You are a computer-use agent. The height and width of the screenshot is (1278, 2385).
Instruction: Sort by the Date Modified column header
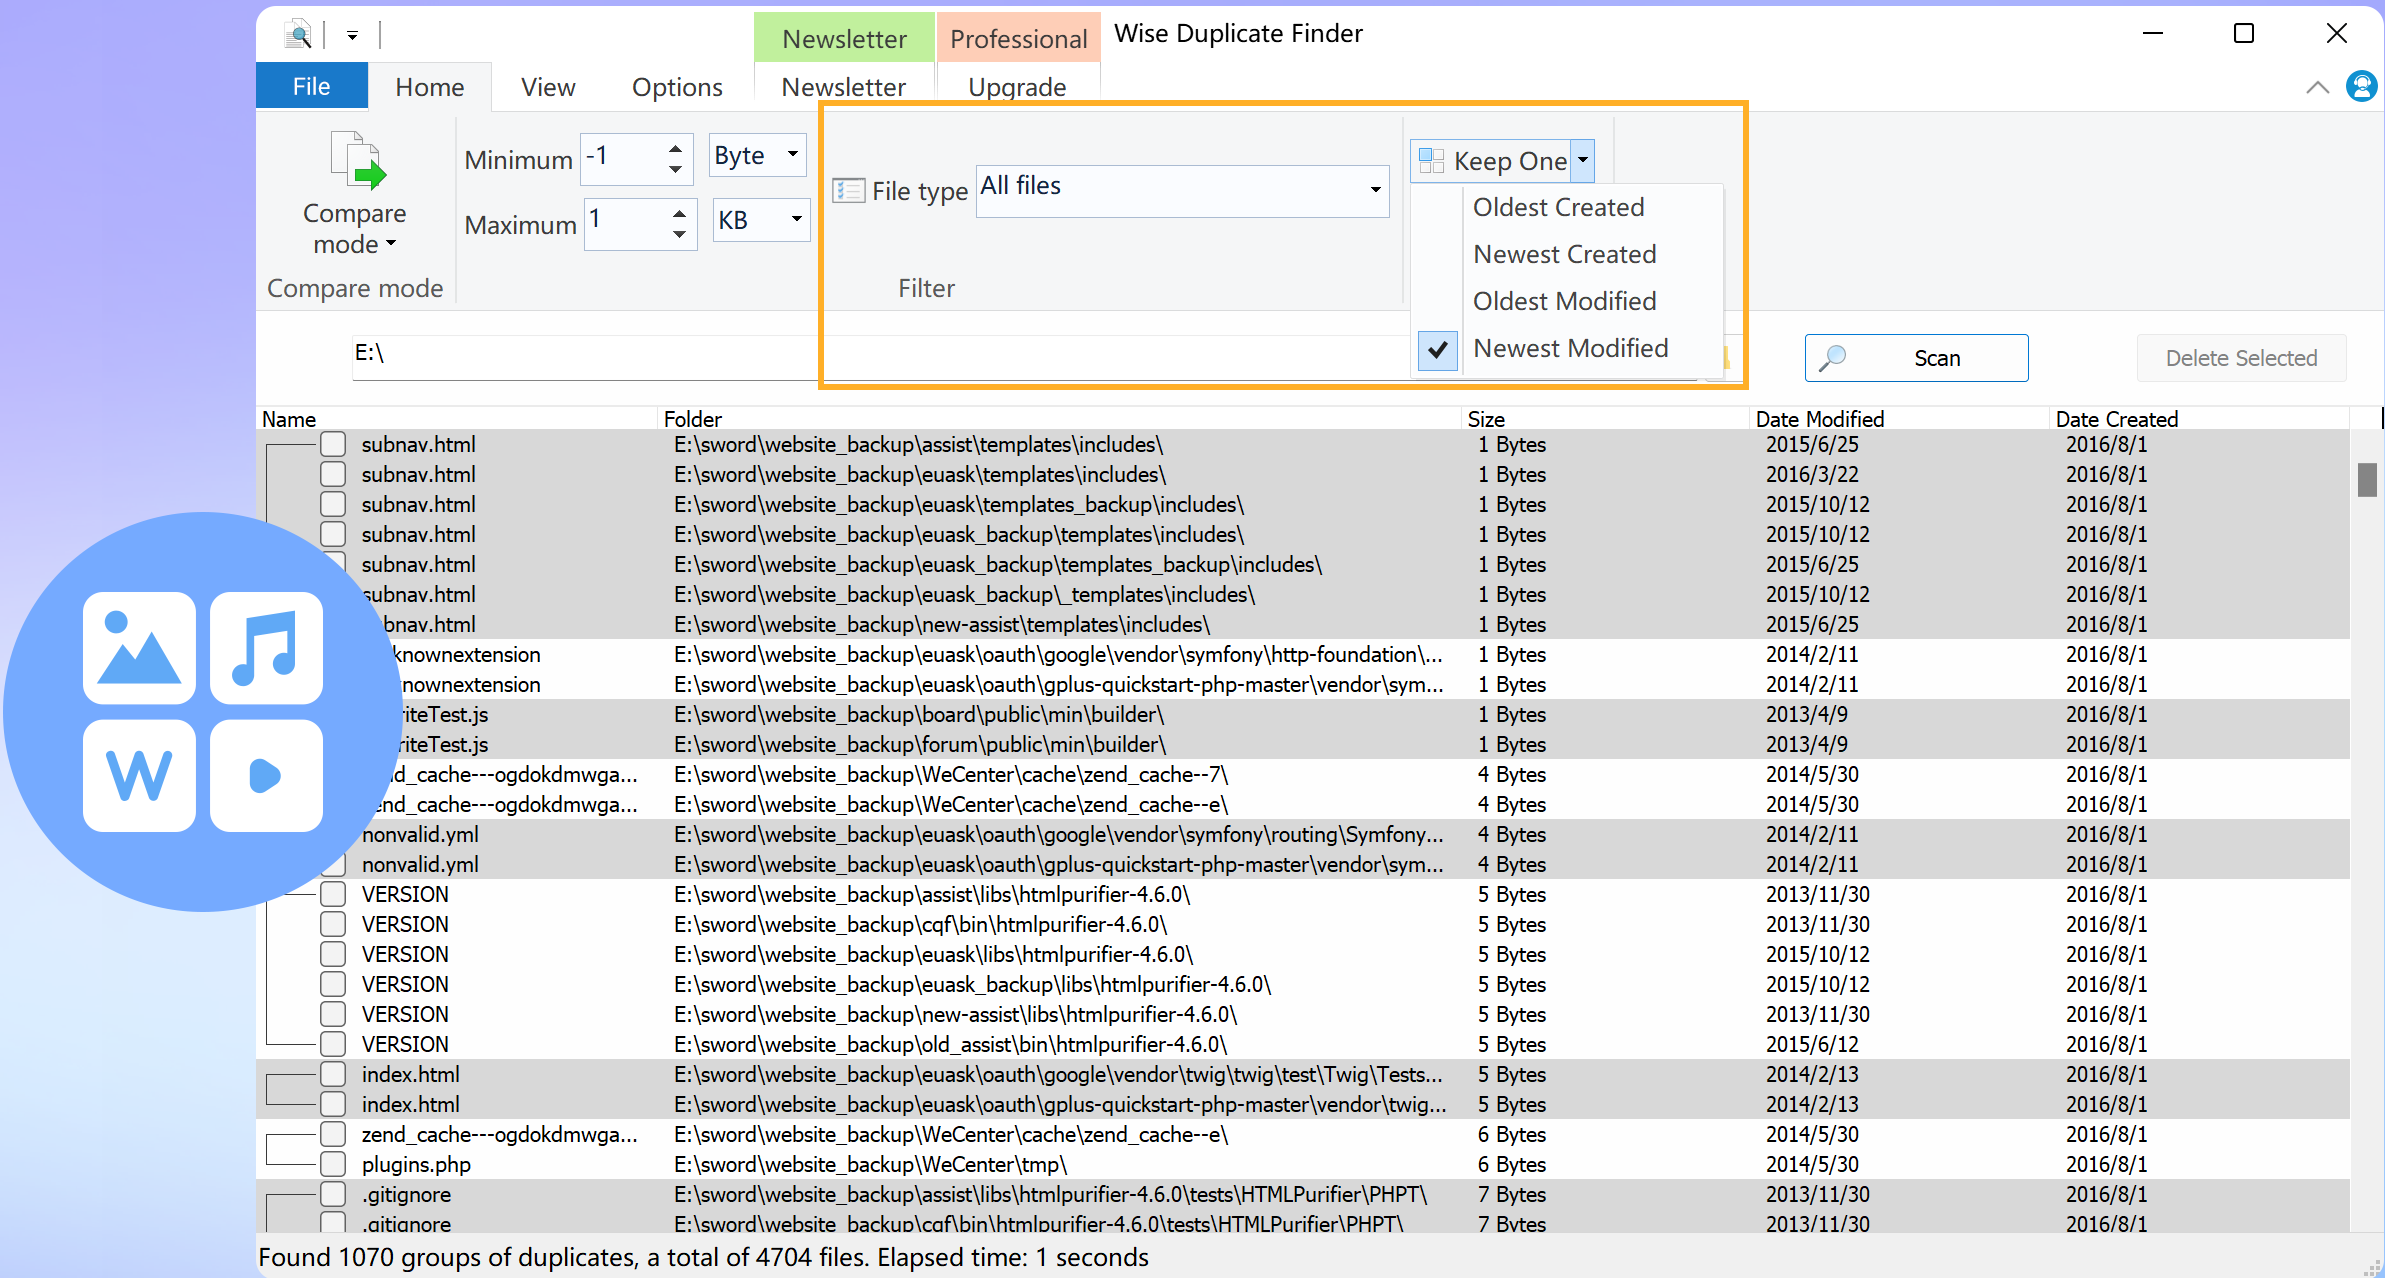pos(1819,419)
